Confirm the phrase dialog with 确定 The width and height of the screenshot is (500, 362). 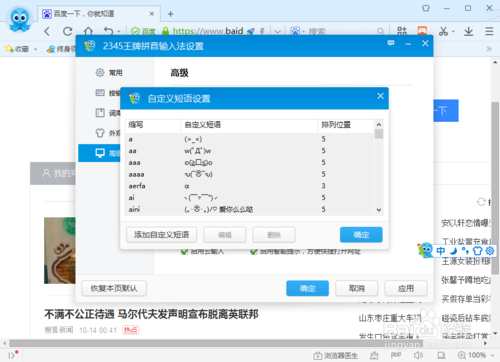(x=361, y=235)
